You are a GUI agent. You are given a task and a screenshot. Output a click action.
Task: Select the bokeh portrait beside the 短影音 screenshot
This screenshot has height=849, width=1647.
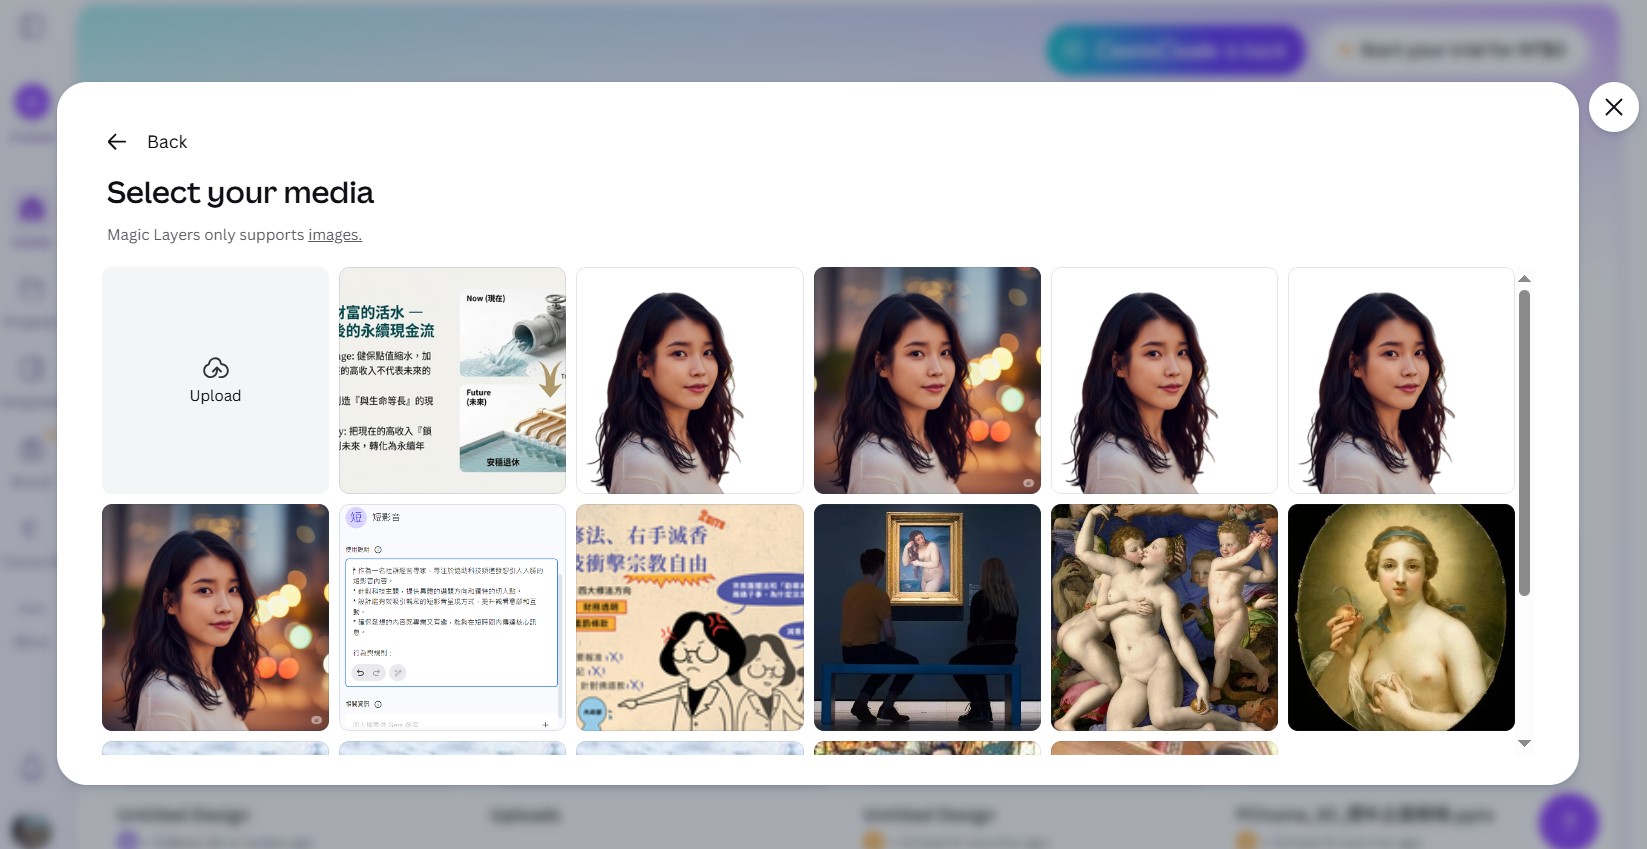coord(215,617)
